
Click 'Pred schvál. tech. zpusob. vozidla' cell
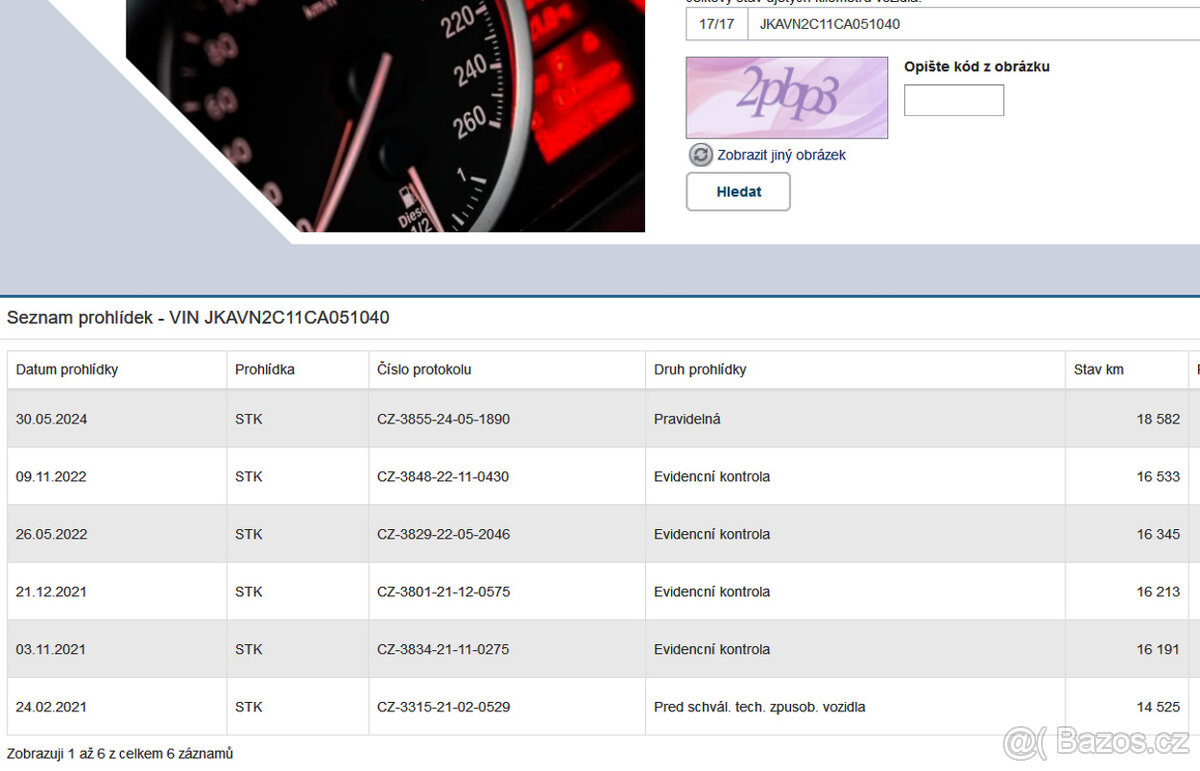pyautogui.click(x=759, y=707)
